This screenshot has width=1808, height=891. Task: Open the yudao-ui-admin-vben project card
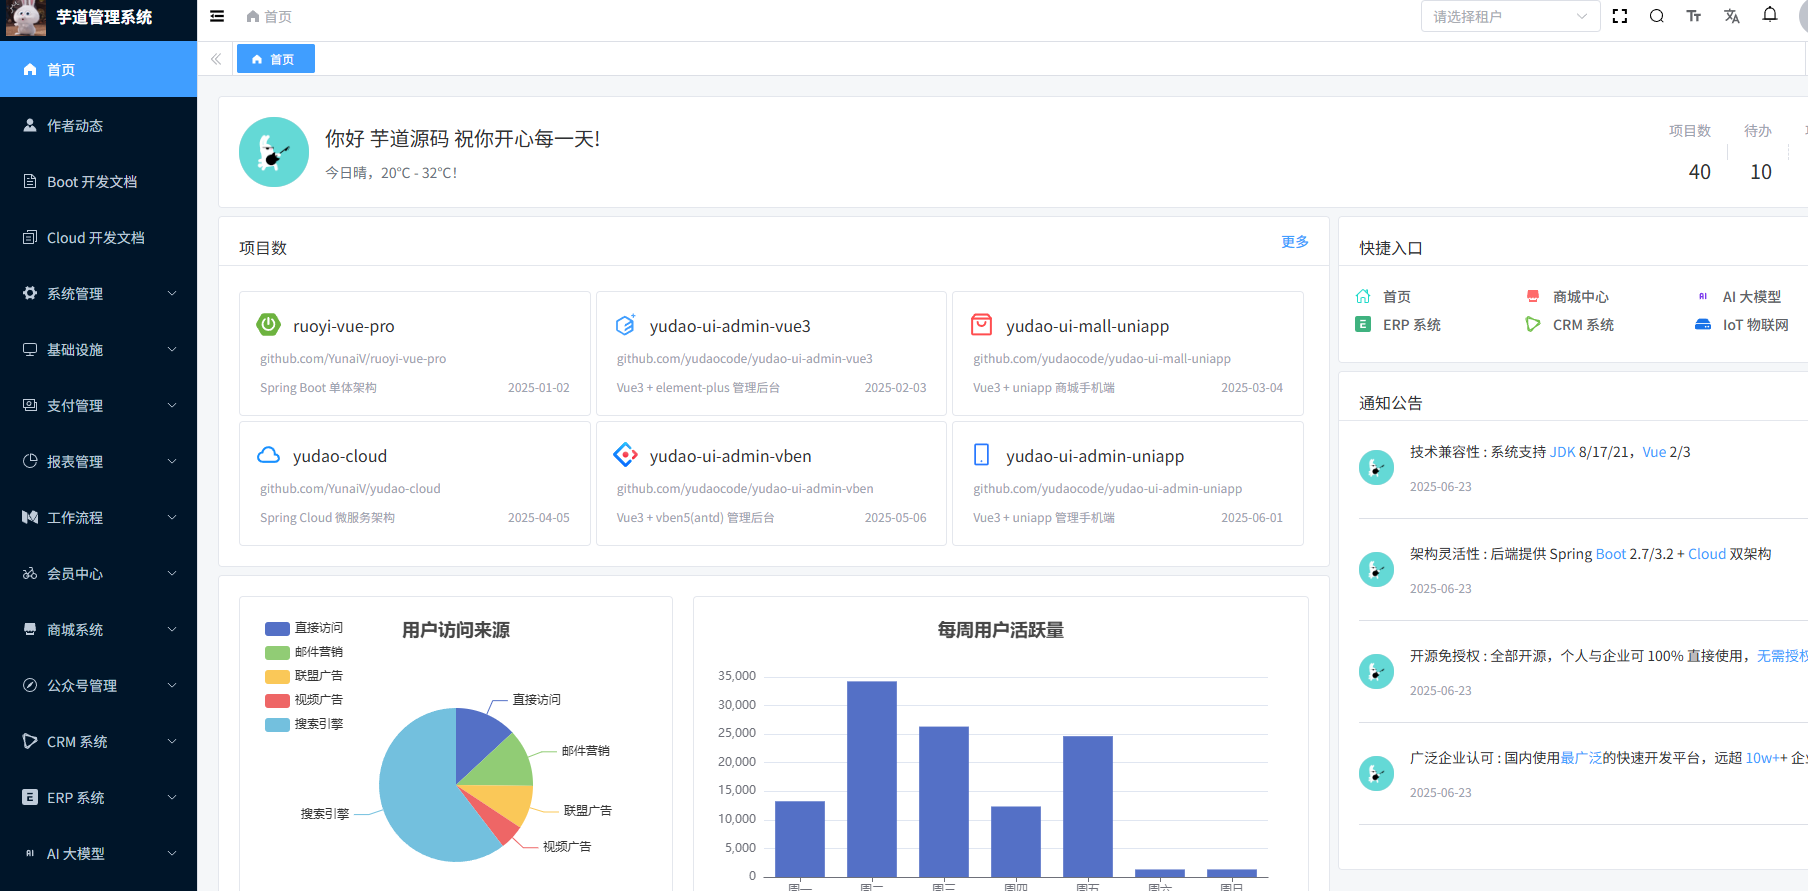click(770, 483)
